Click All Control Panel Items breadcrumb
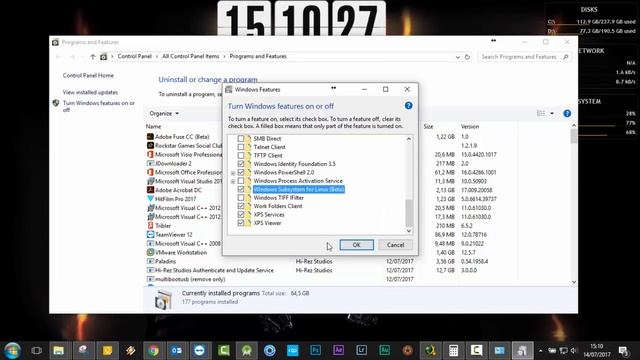This screenshot has height=360, width=640. [x=191, y=57]
